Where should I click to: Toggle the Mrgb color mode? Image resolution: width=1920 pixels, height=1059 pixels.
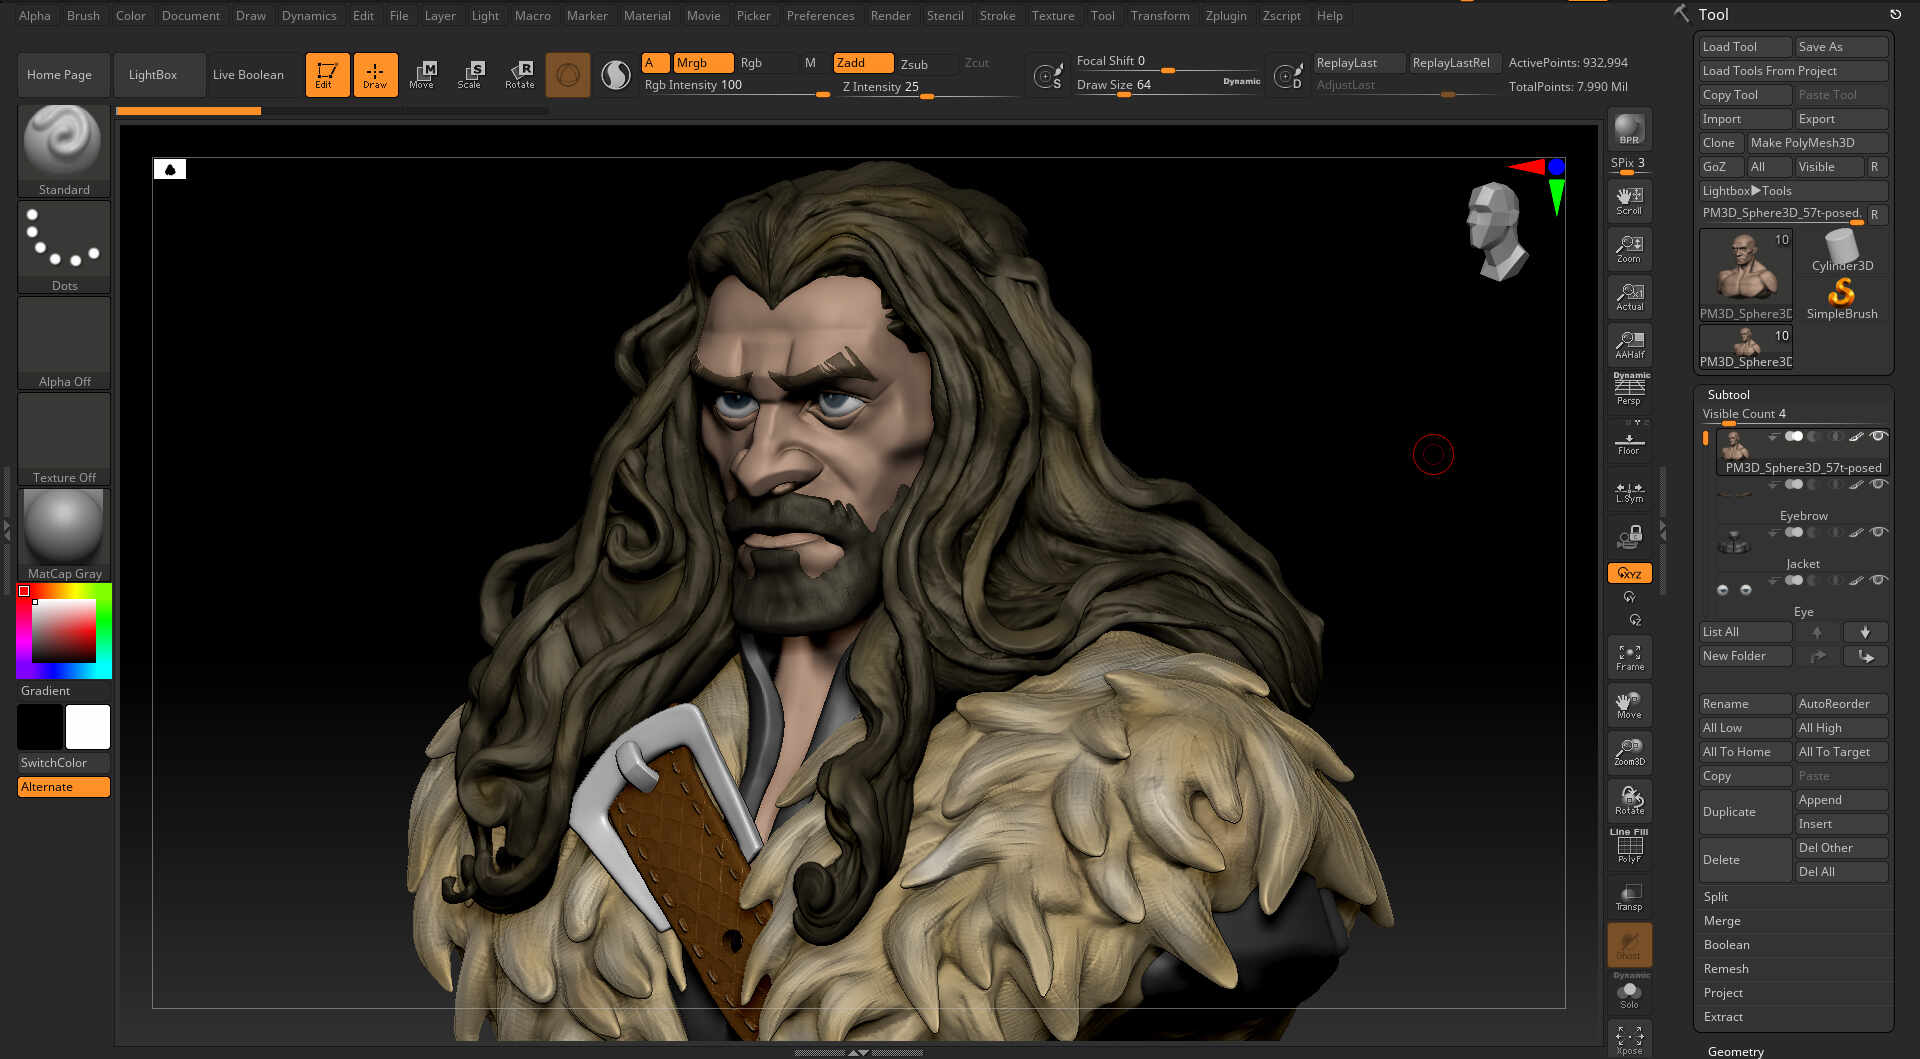702,63
